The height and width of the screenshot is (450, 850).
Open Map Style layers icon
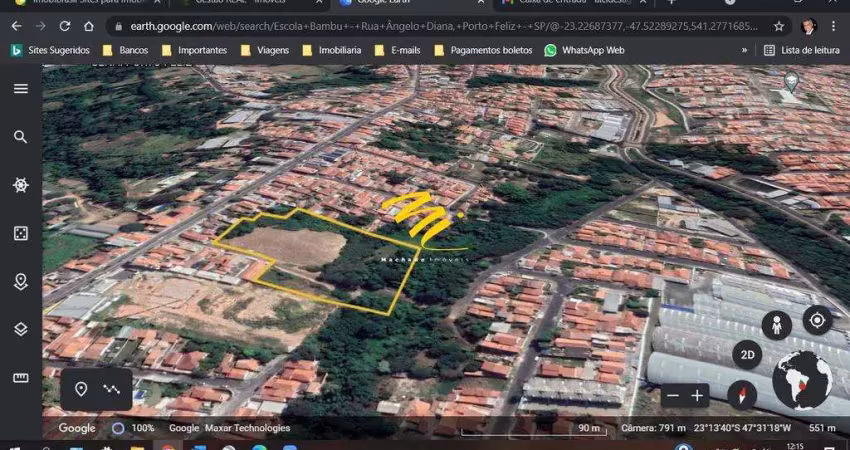point(20,329)
